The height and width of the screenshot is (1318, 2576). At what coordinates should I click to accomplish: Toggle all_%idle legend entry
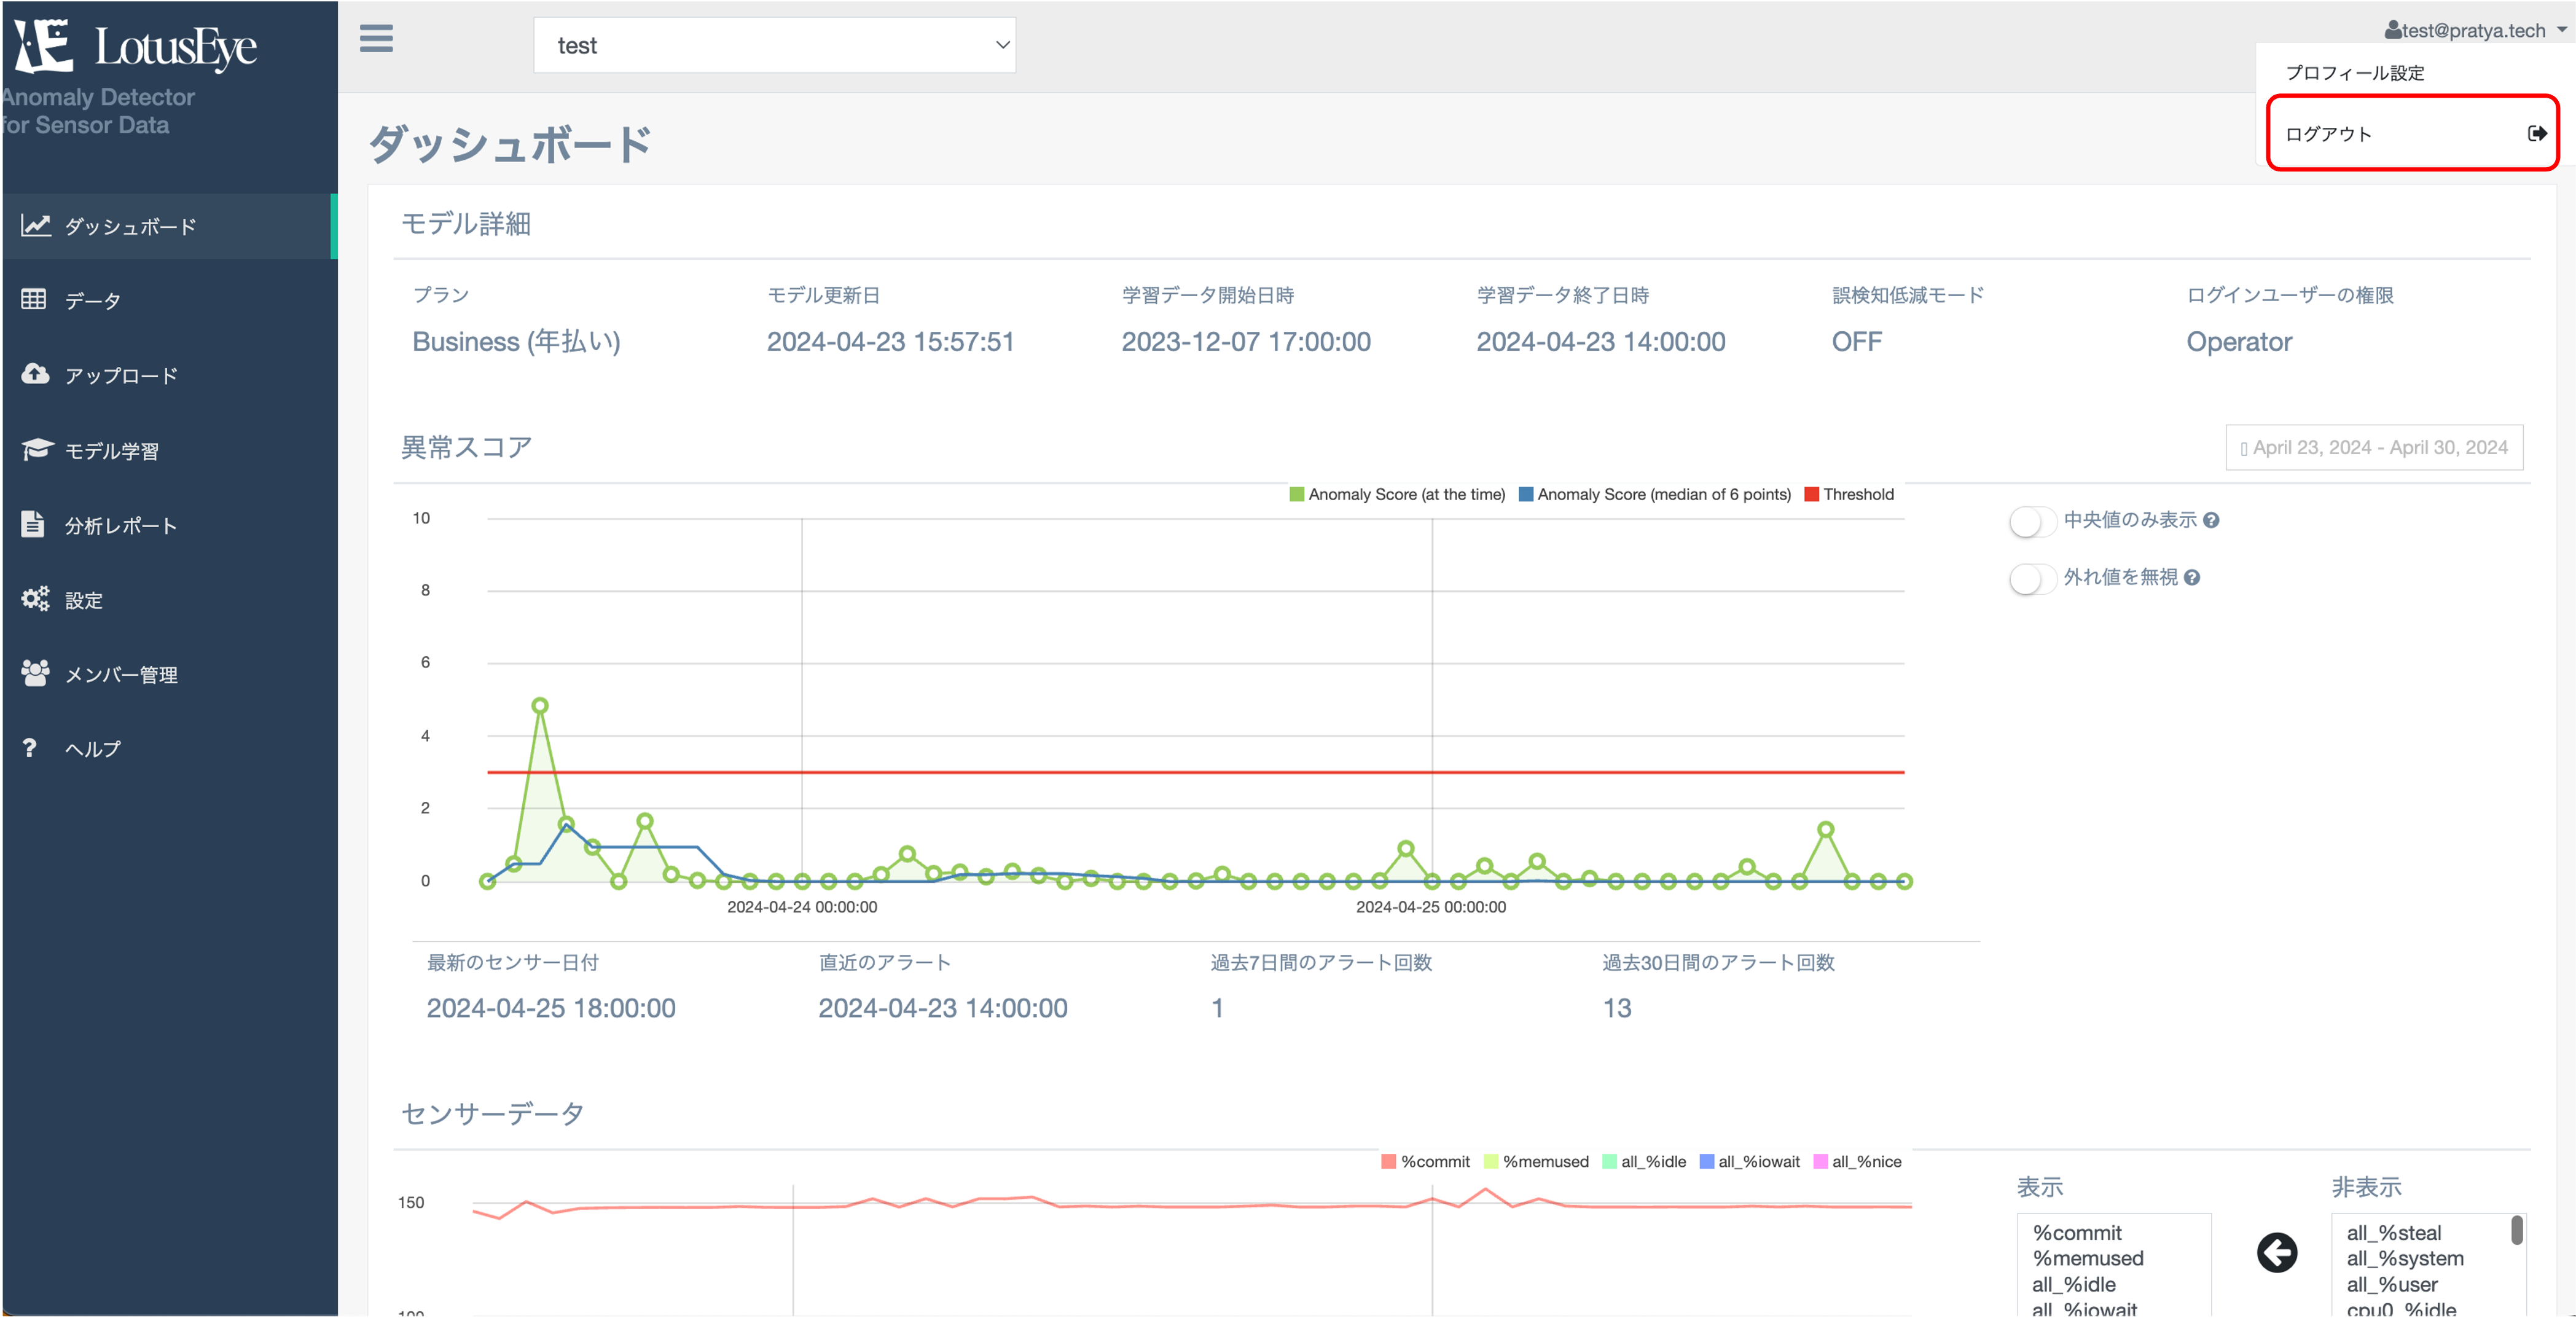pyautogui.click(x=1644, y=1161)
